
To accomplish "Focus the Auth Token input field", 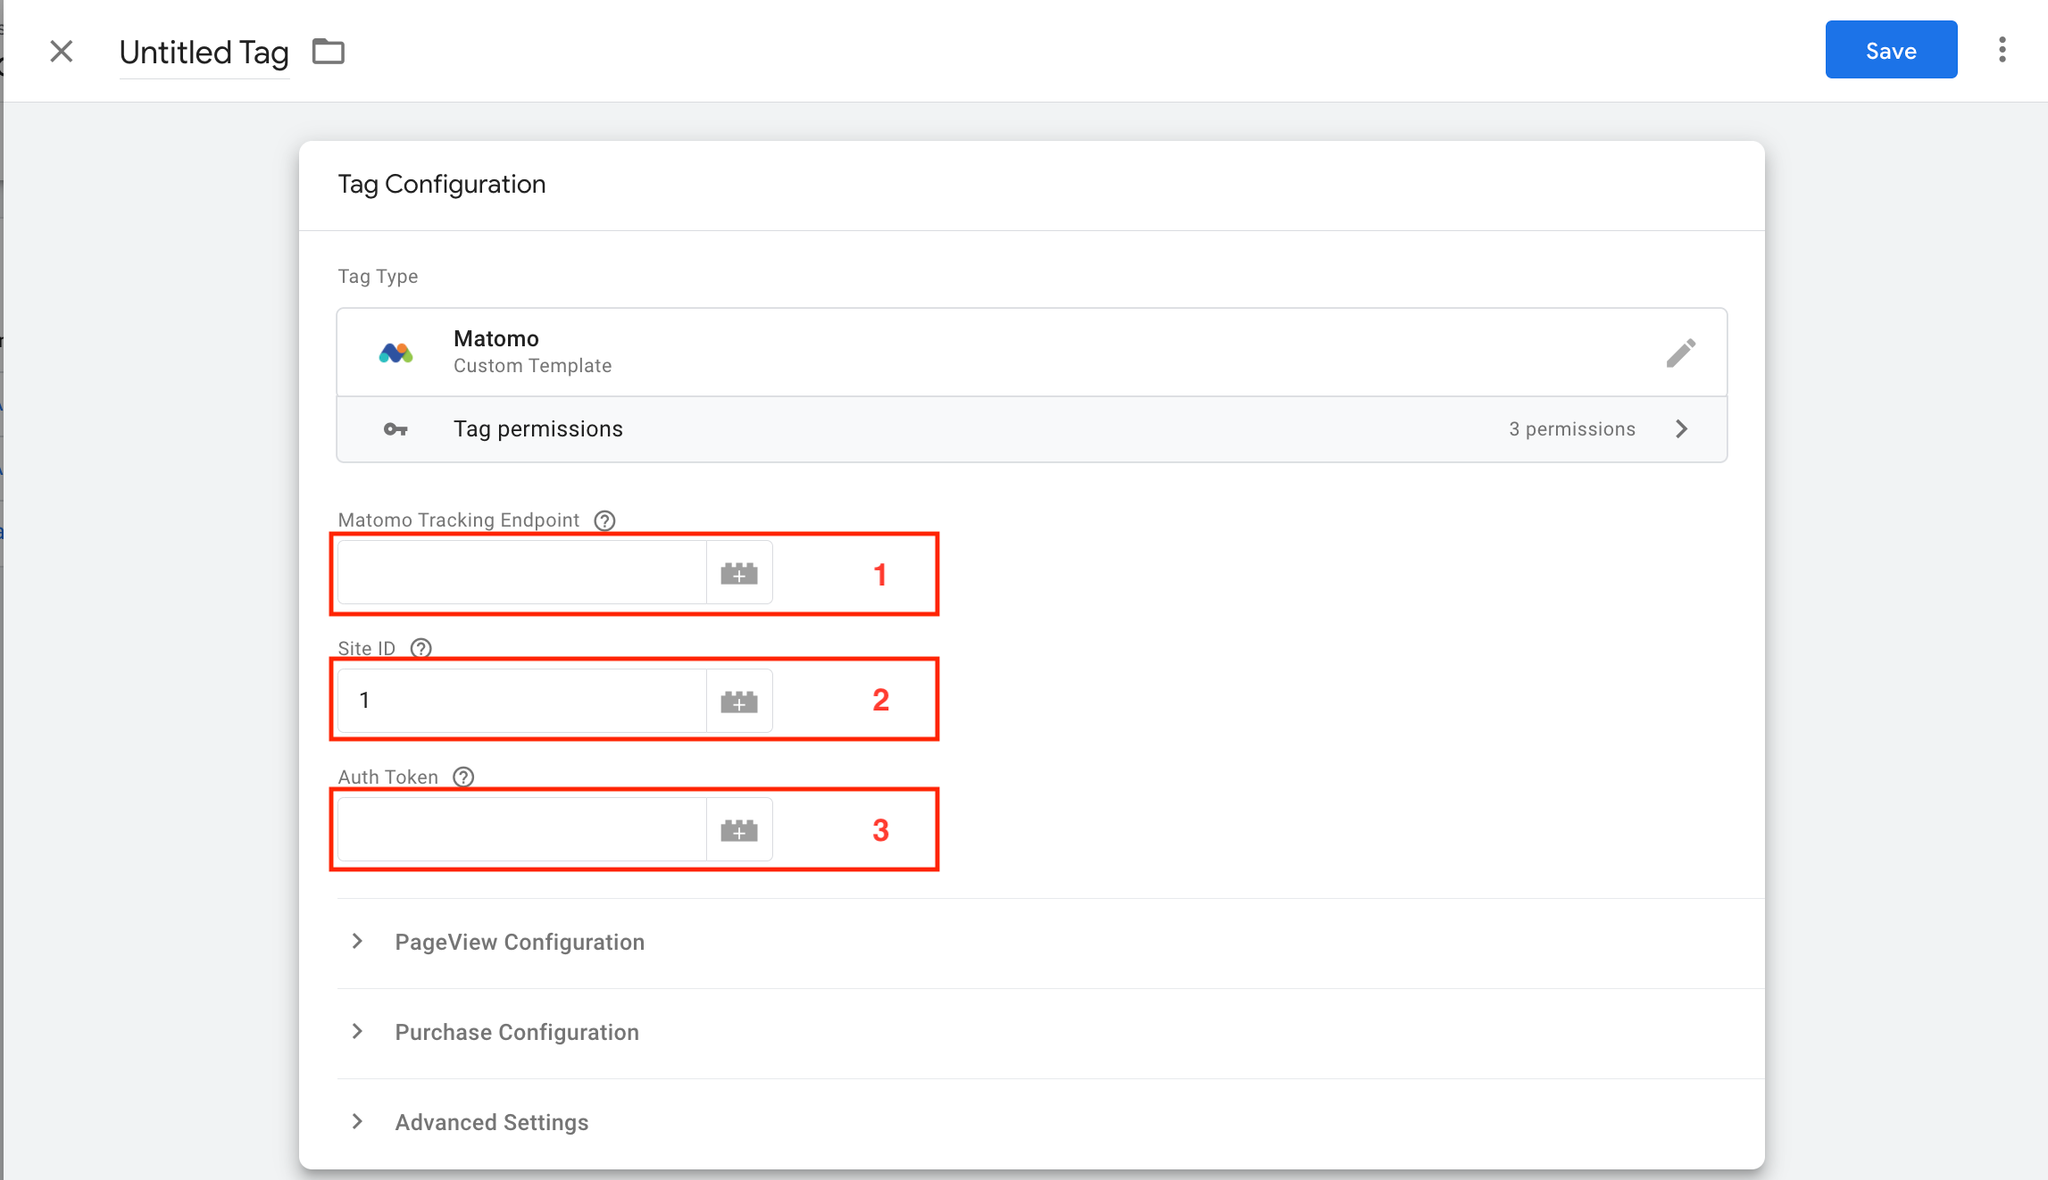I will tap(522, 829).
